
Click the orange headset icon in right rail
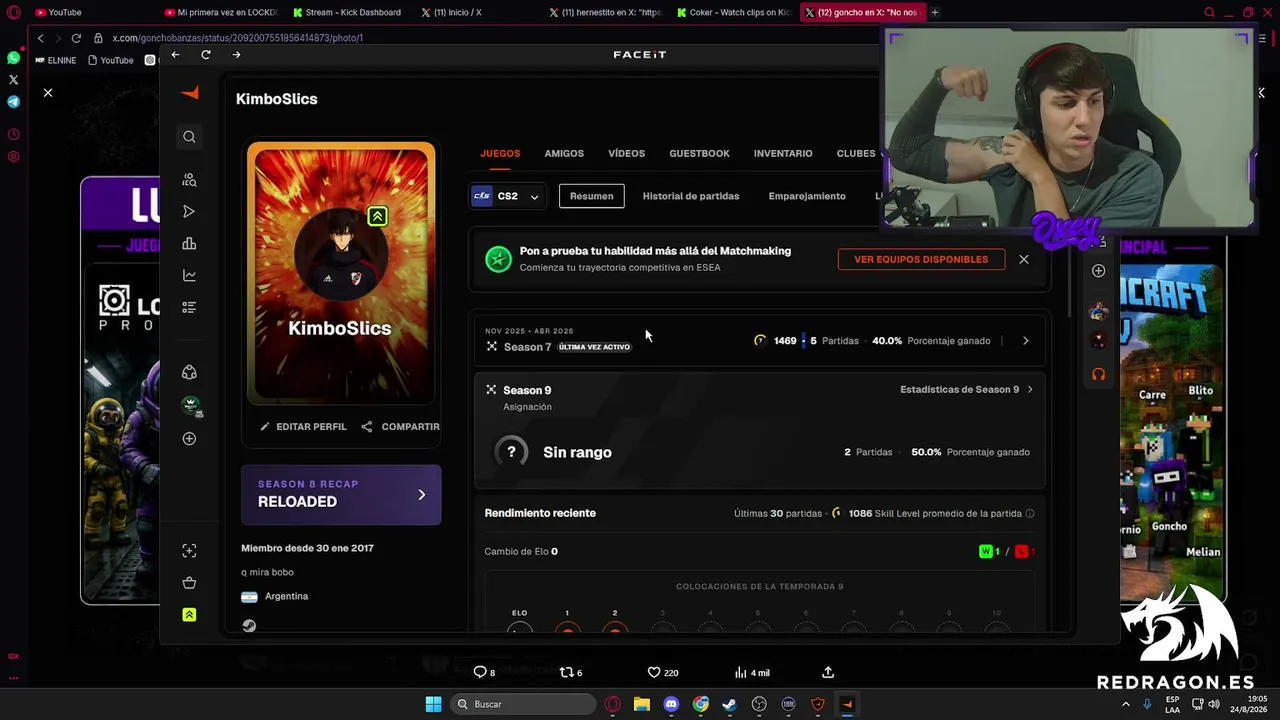tap(1098, 374)
